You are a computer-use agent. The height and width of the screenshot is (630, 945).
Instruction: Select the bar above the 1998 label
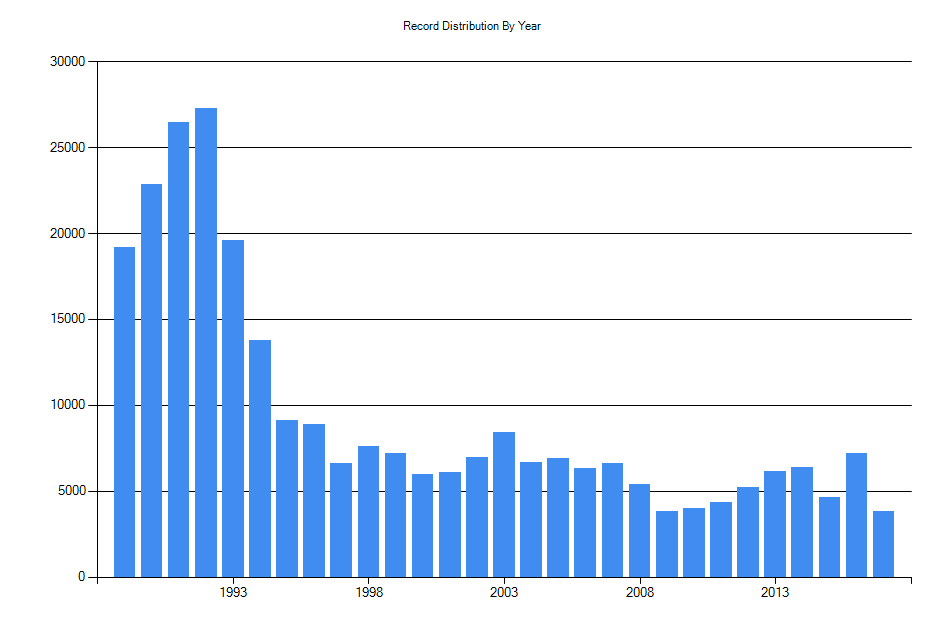pyautogui.click(x=368, y=512)
